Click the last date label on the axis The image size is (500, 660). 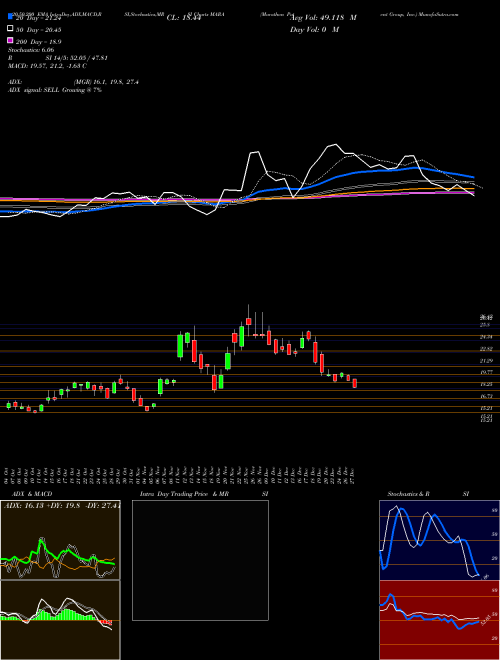(x=351, y=476)
